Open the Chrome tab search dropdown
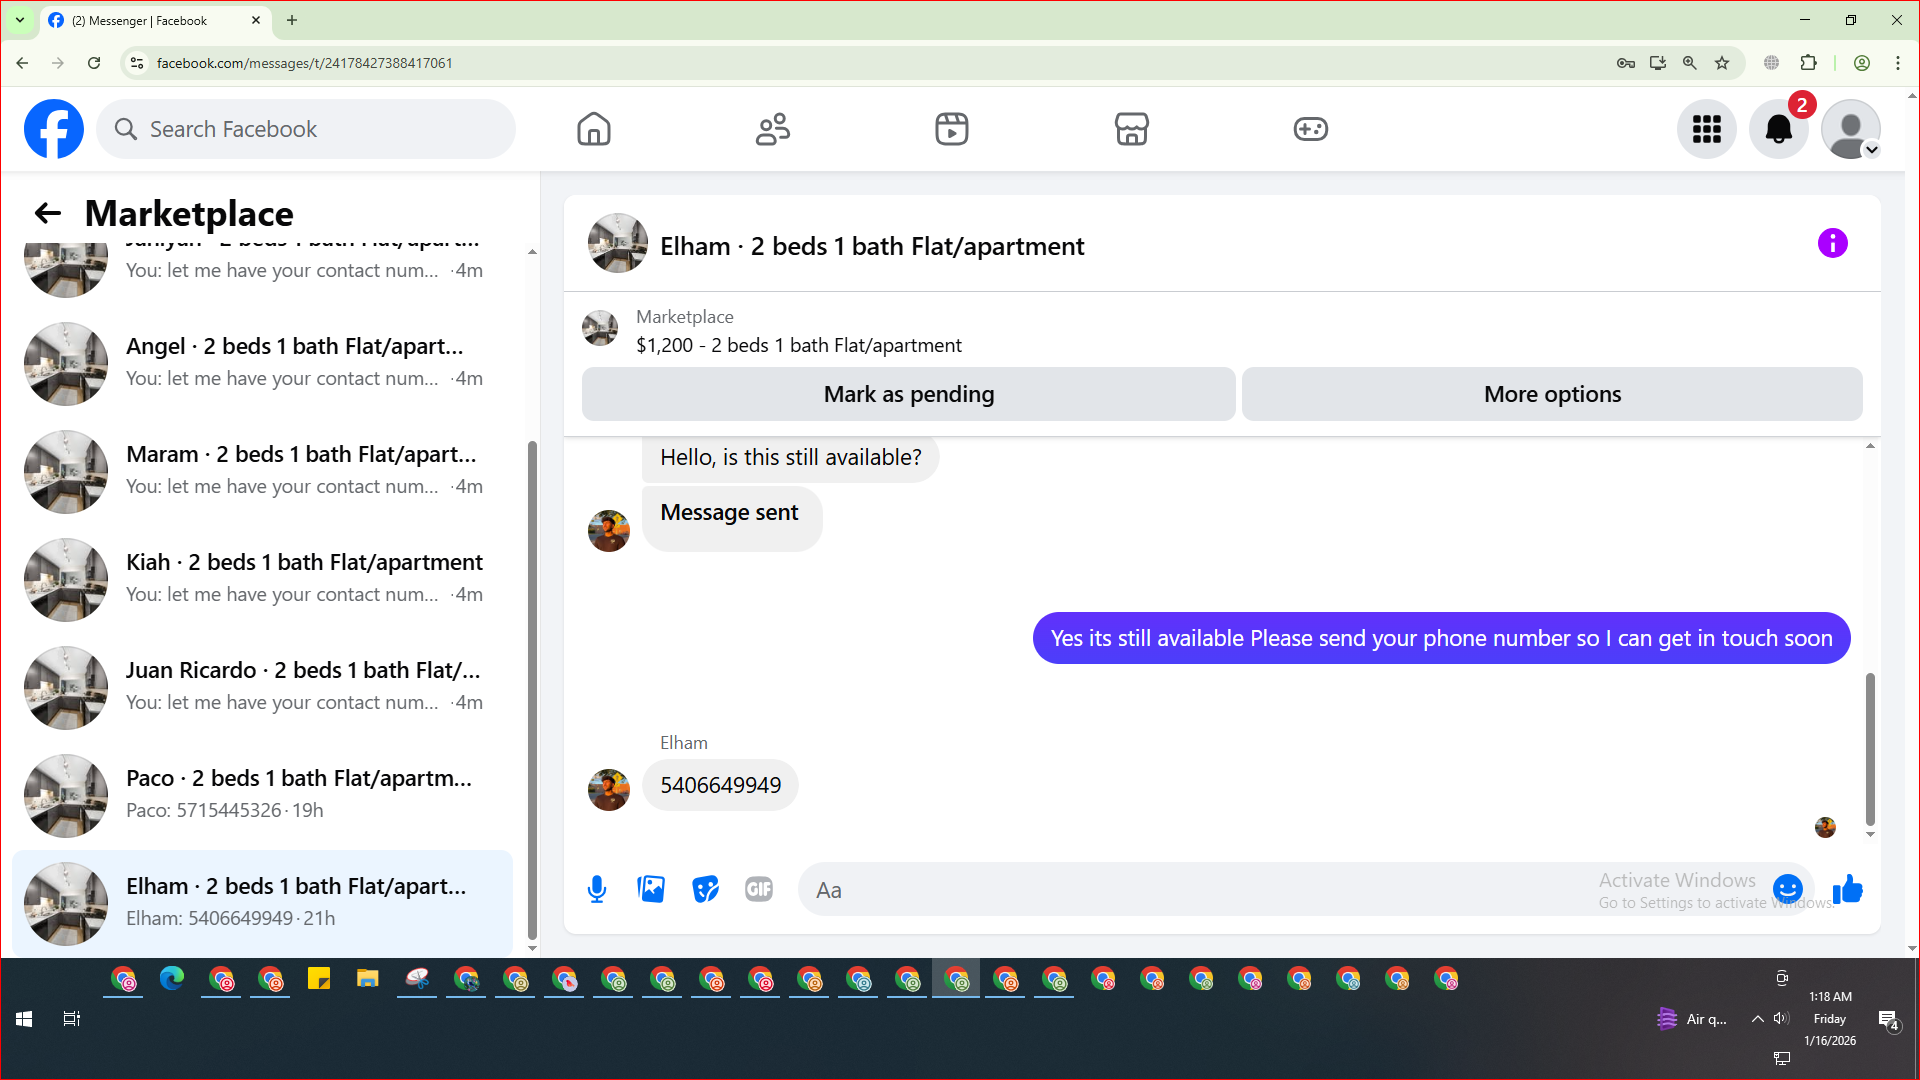This screenshot has width=1920, height=1080. coord(19,20)
